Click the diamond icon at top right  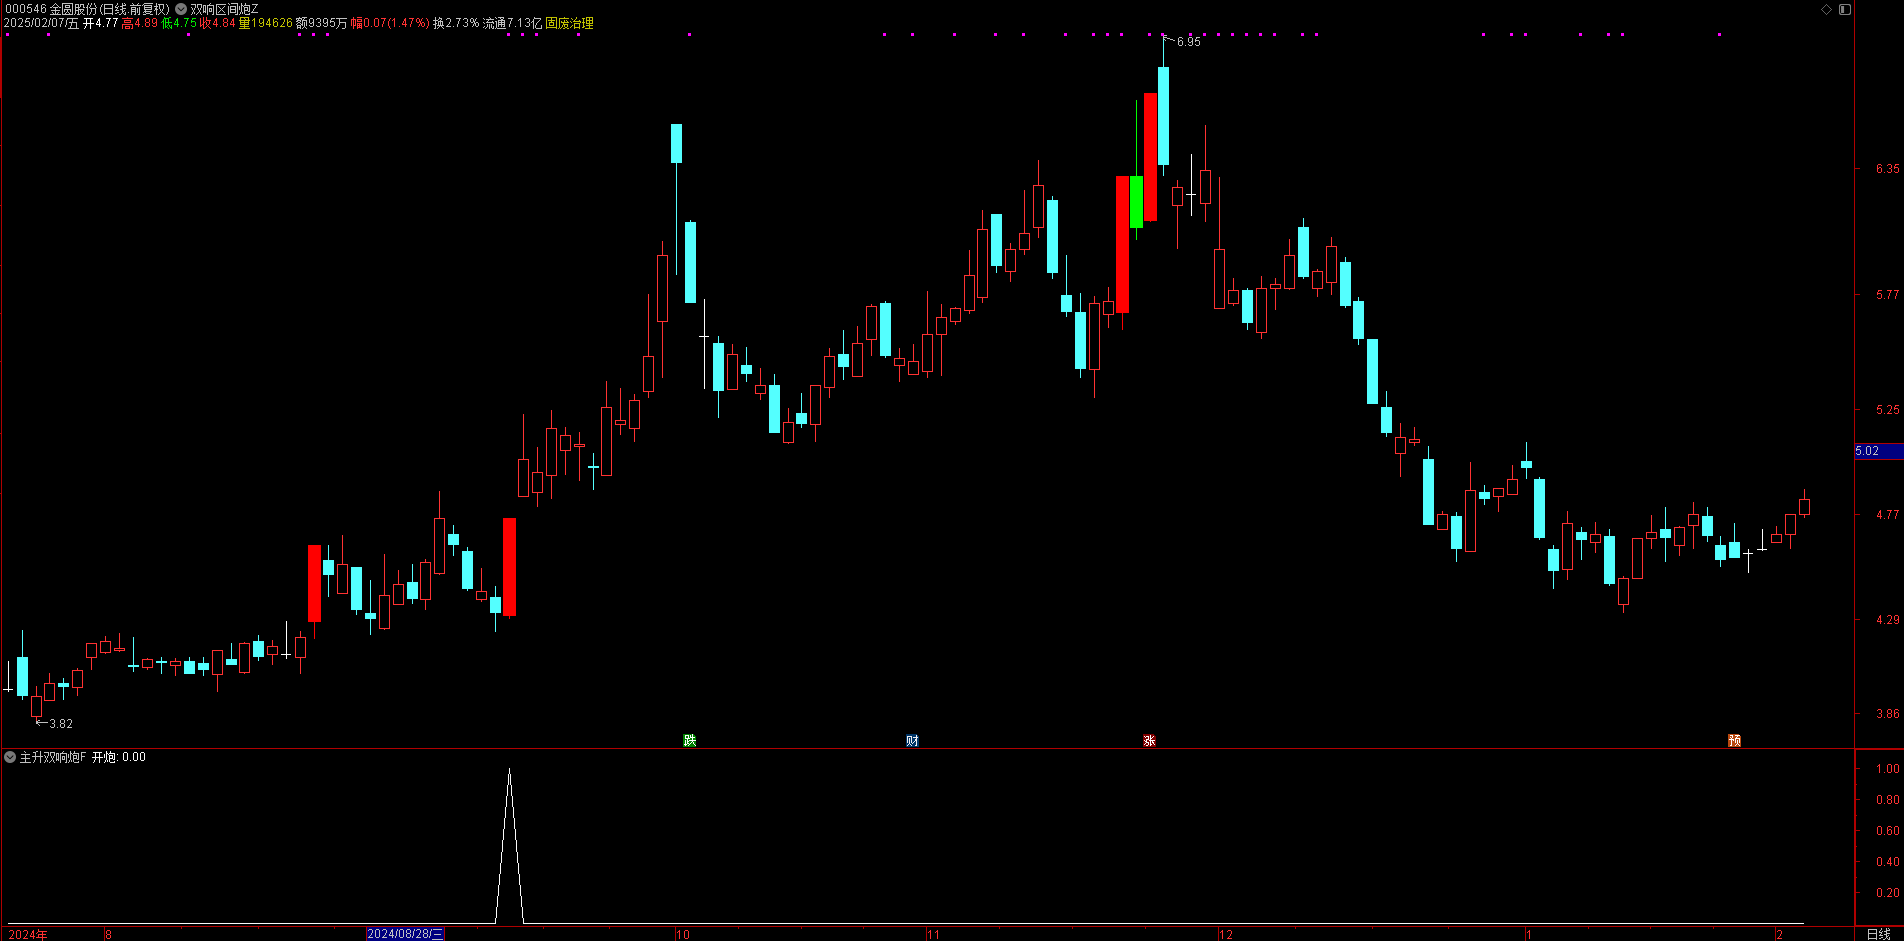click(x=1826, y=9)
